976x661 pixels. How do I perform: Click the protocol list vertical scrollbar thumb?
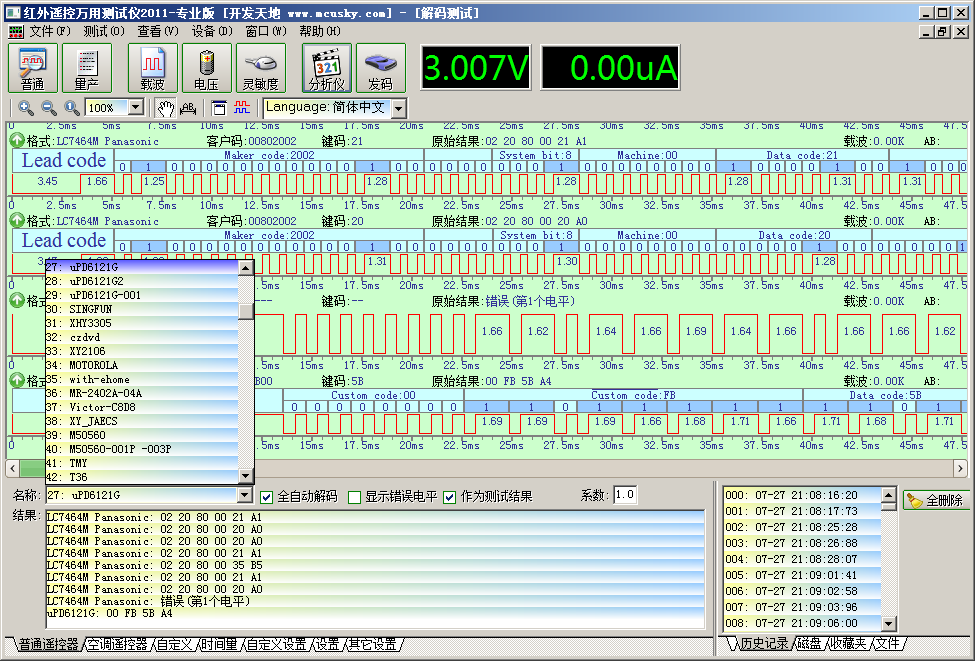[246, 311]
